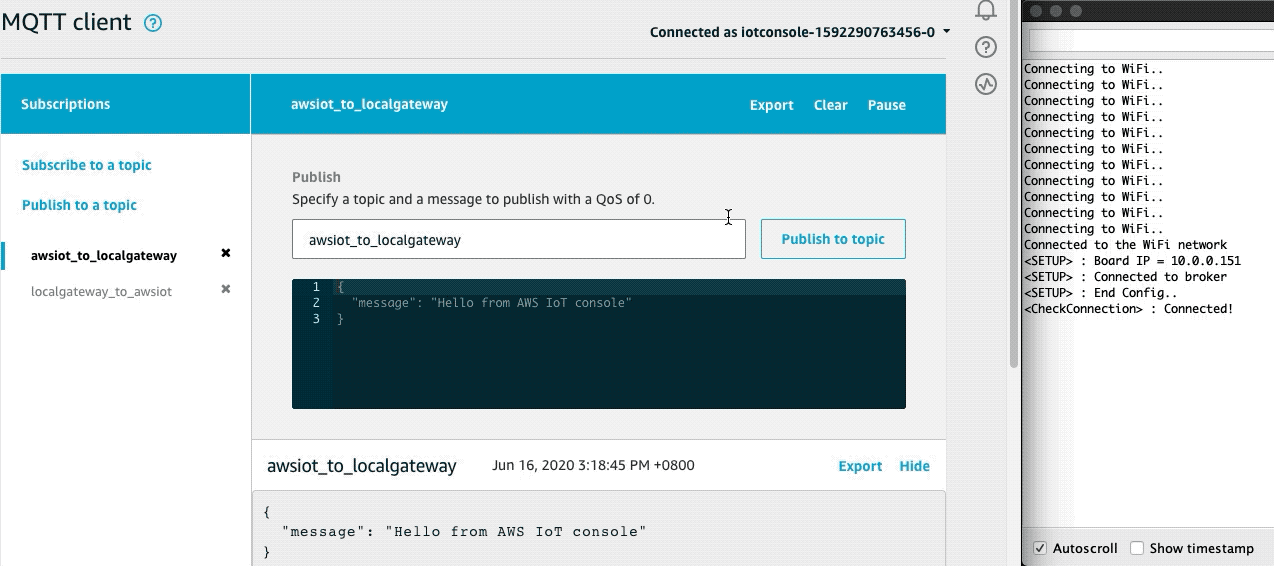The image size is (1274, 566).
Task: Click the Publish to topic button
Action: [833, 239]
